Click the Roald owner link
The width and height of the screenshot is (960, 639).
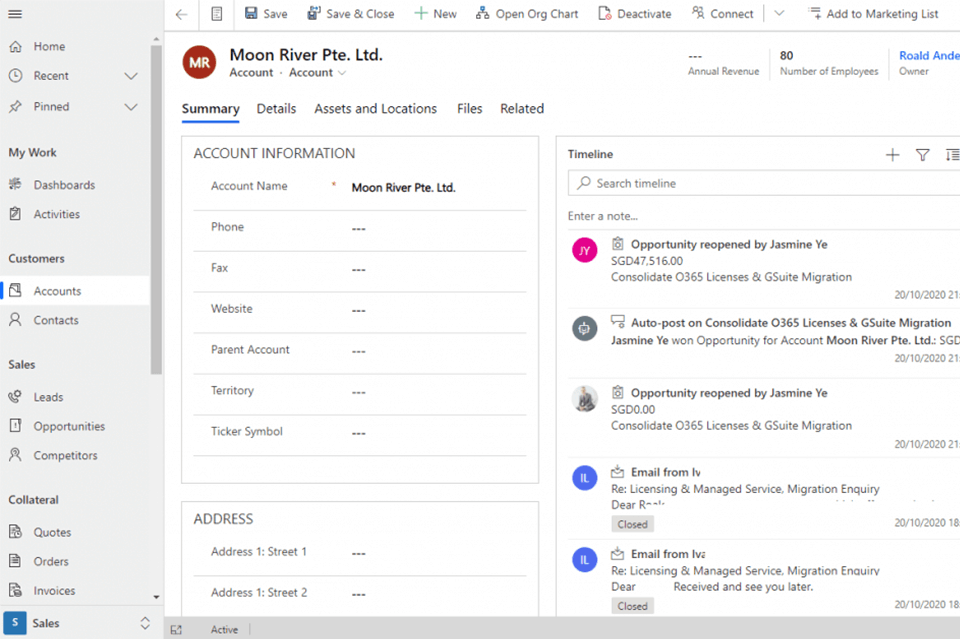(x=928, y=56)
